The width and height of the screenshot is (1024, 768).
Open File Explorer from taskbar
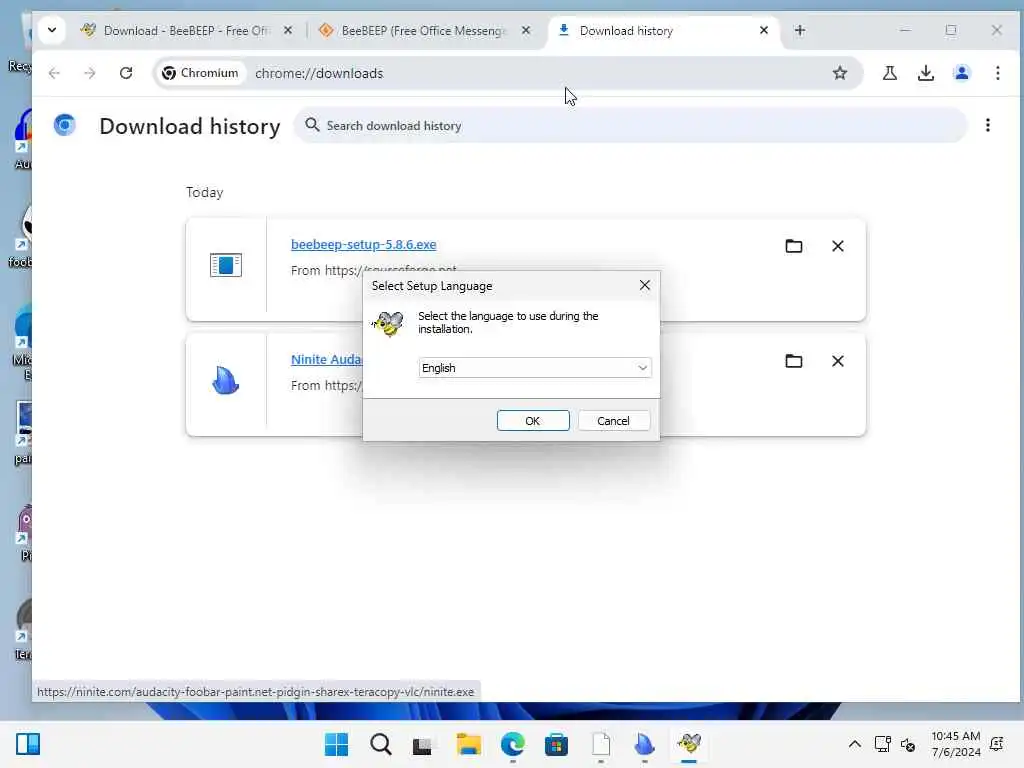tap(468, 744)
